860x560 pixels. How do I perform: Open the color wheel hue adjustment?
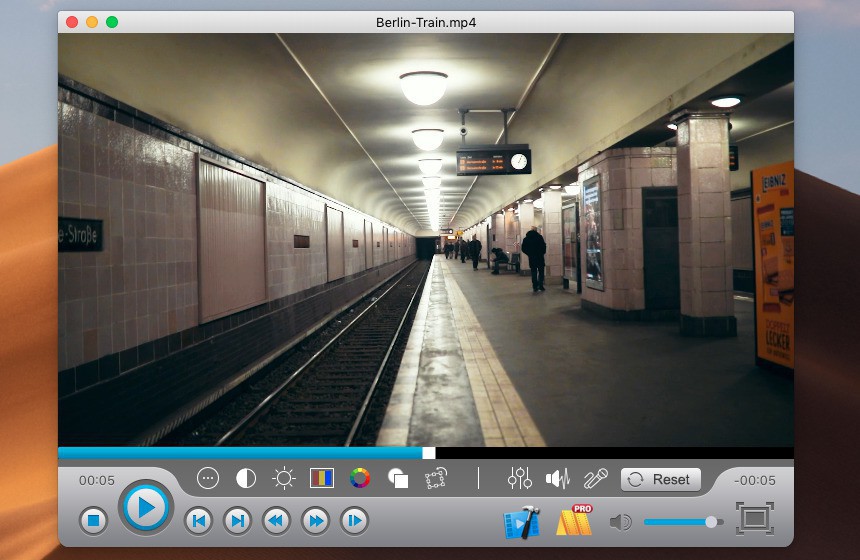360,478
